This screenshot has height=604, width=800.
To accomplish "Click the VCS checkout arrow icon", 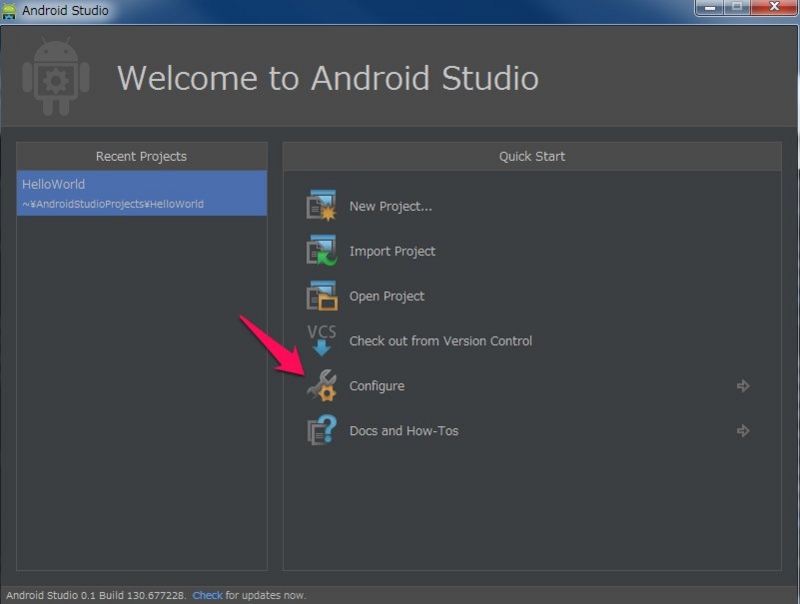I will (321, 340).
